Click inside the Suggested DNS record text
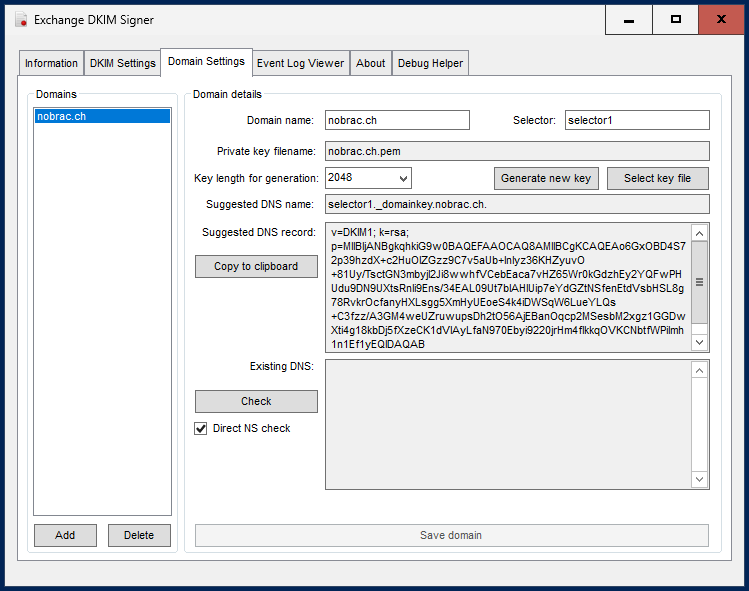 click(x=509, y=288)
